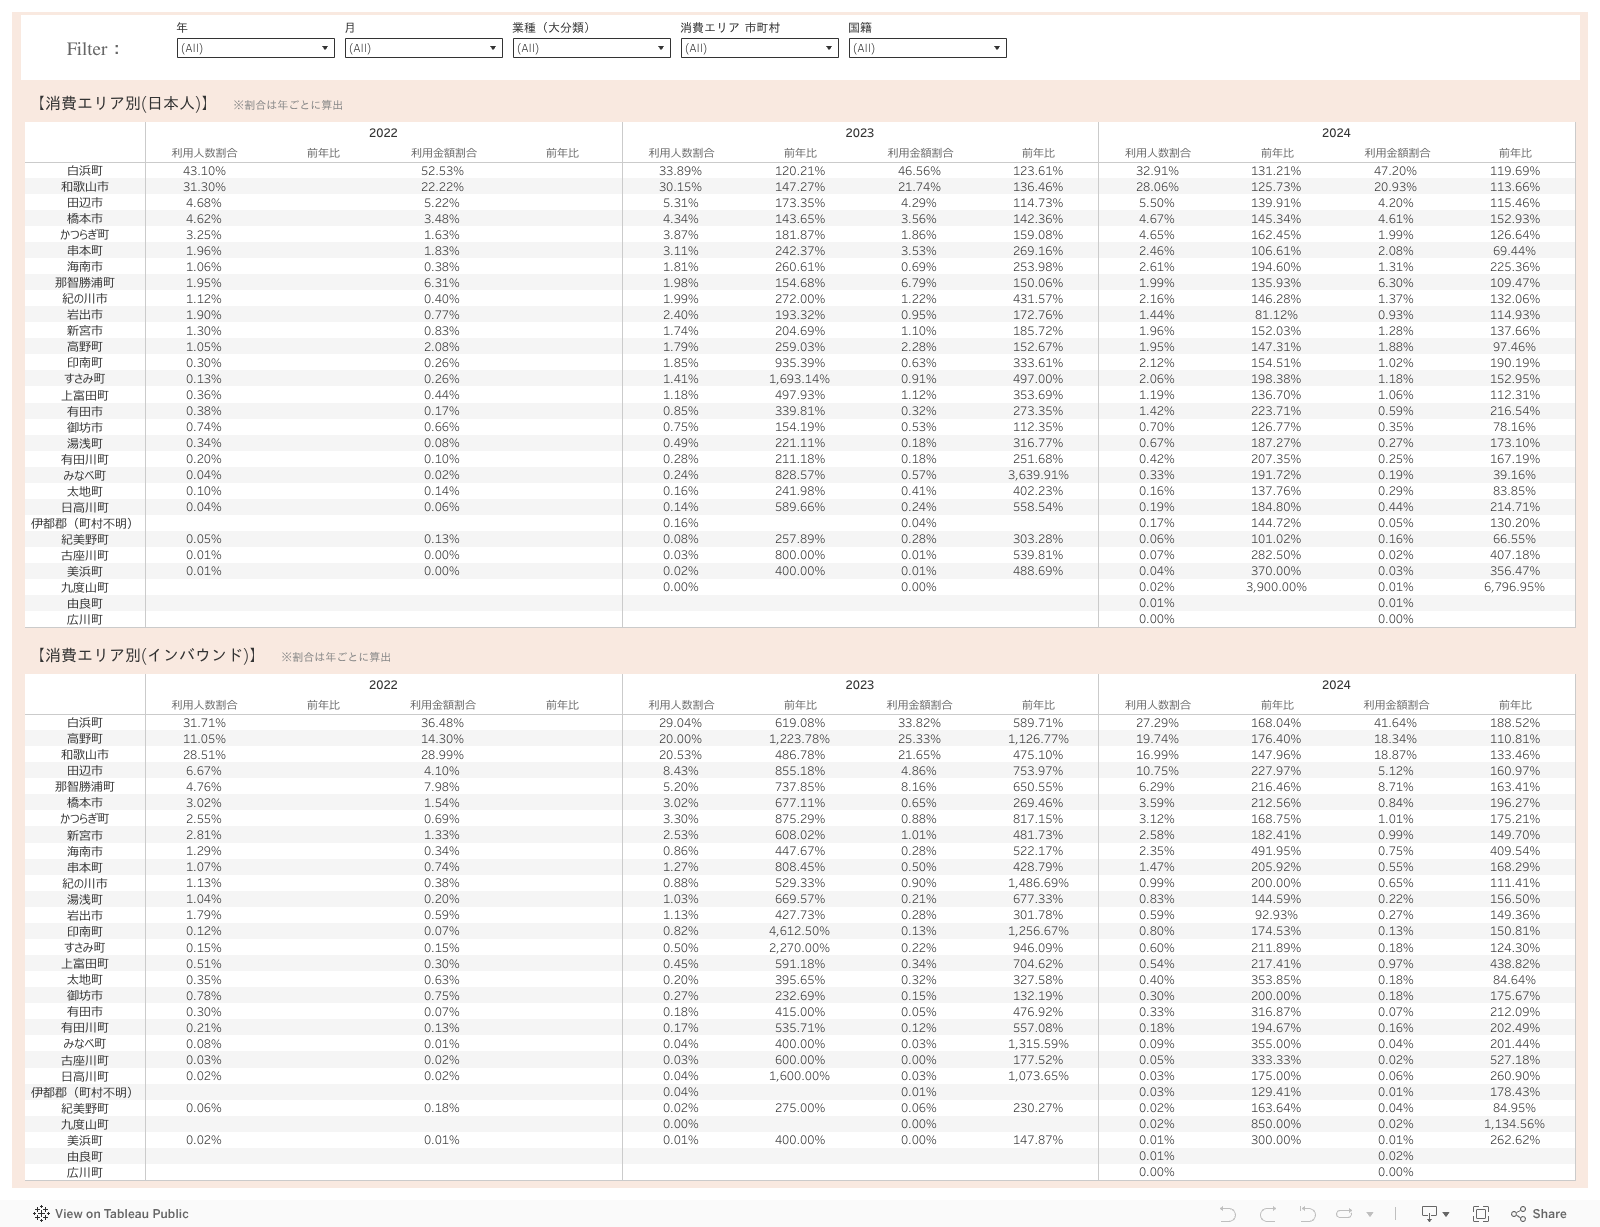
Task: Click the 3,900.00% value in 九度山町 row
Action: pos(1276,587)
